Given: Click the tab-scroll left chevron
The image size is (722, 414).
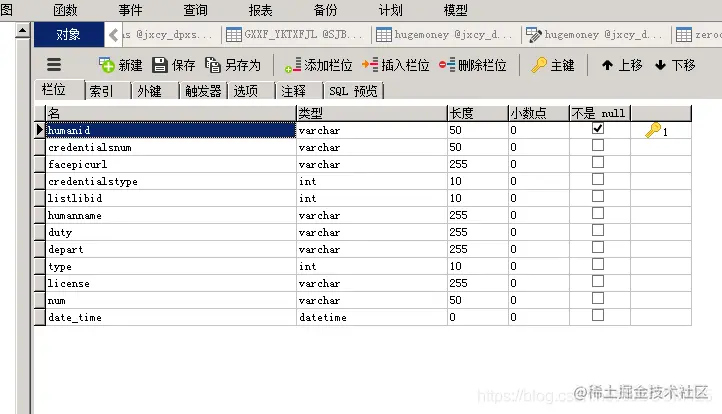Looking at the screenshot, I should [113, 35].
